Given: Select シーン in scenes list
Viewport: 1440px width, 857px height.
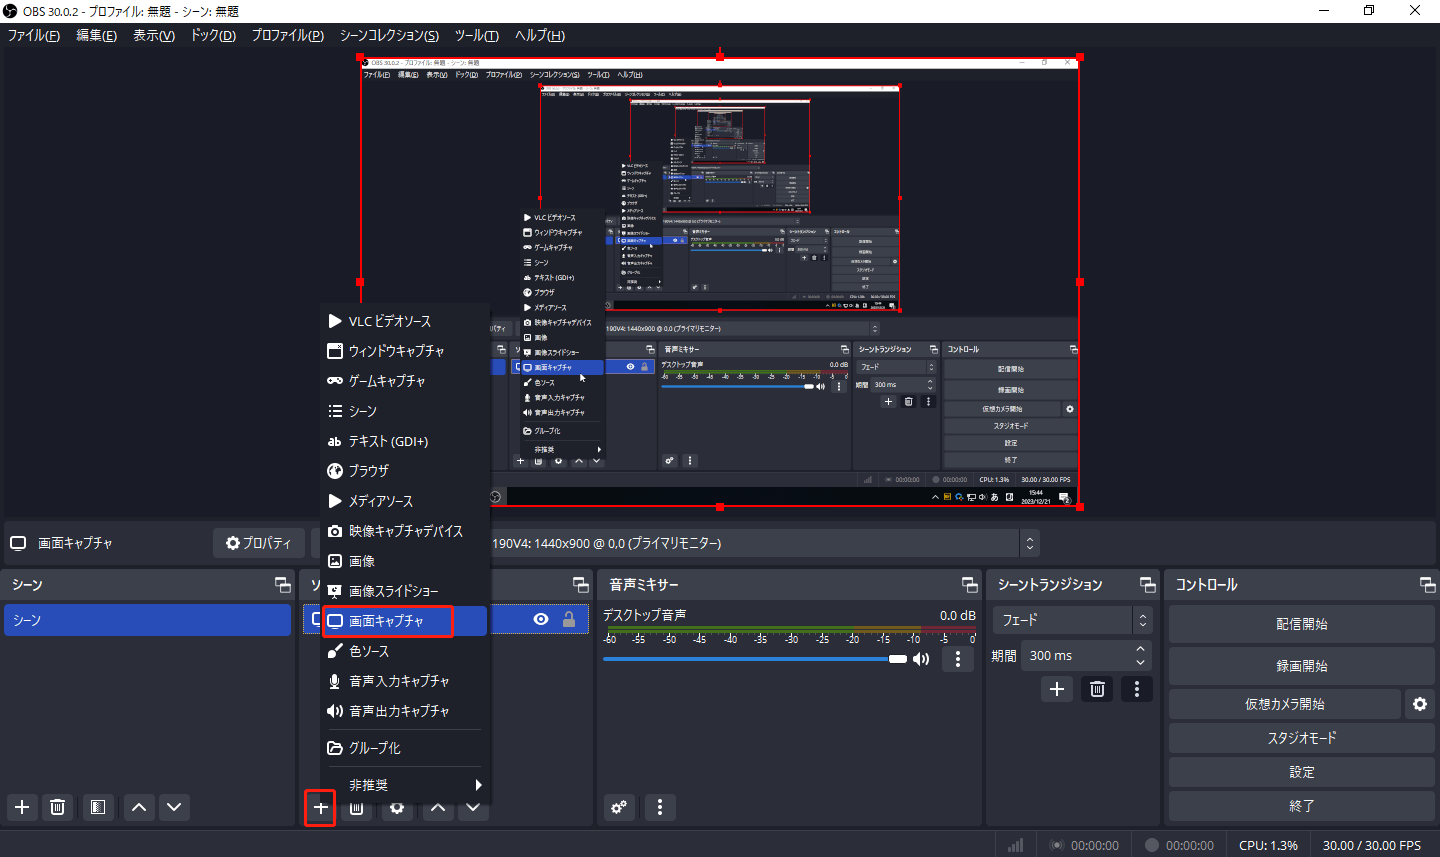Looking at the screenshot, I should click(x=147, y=620).
